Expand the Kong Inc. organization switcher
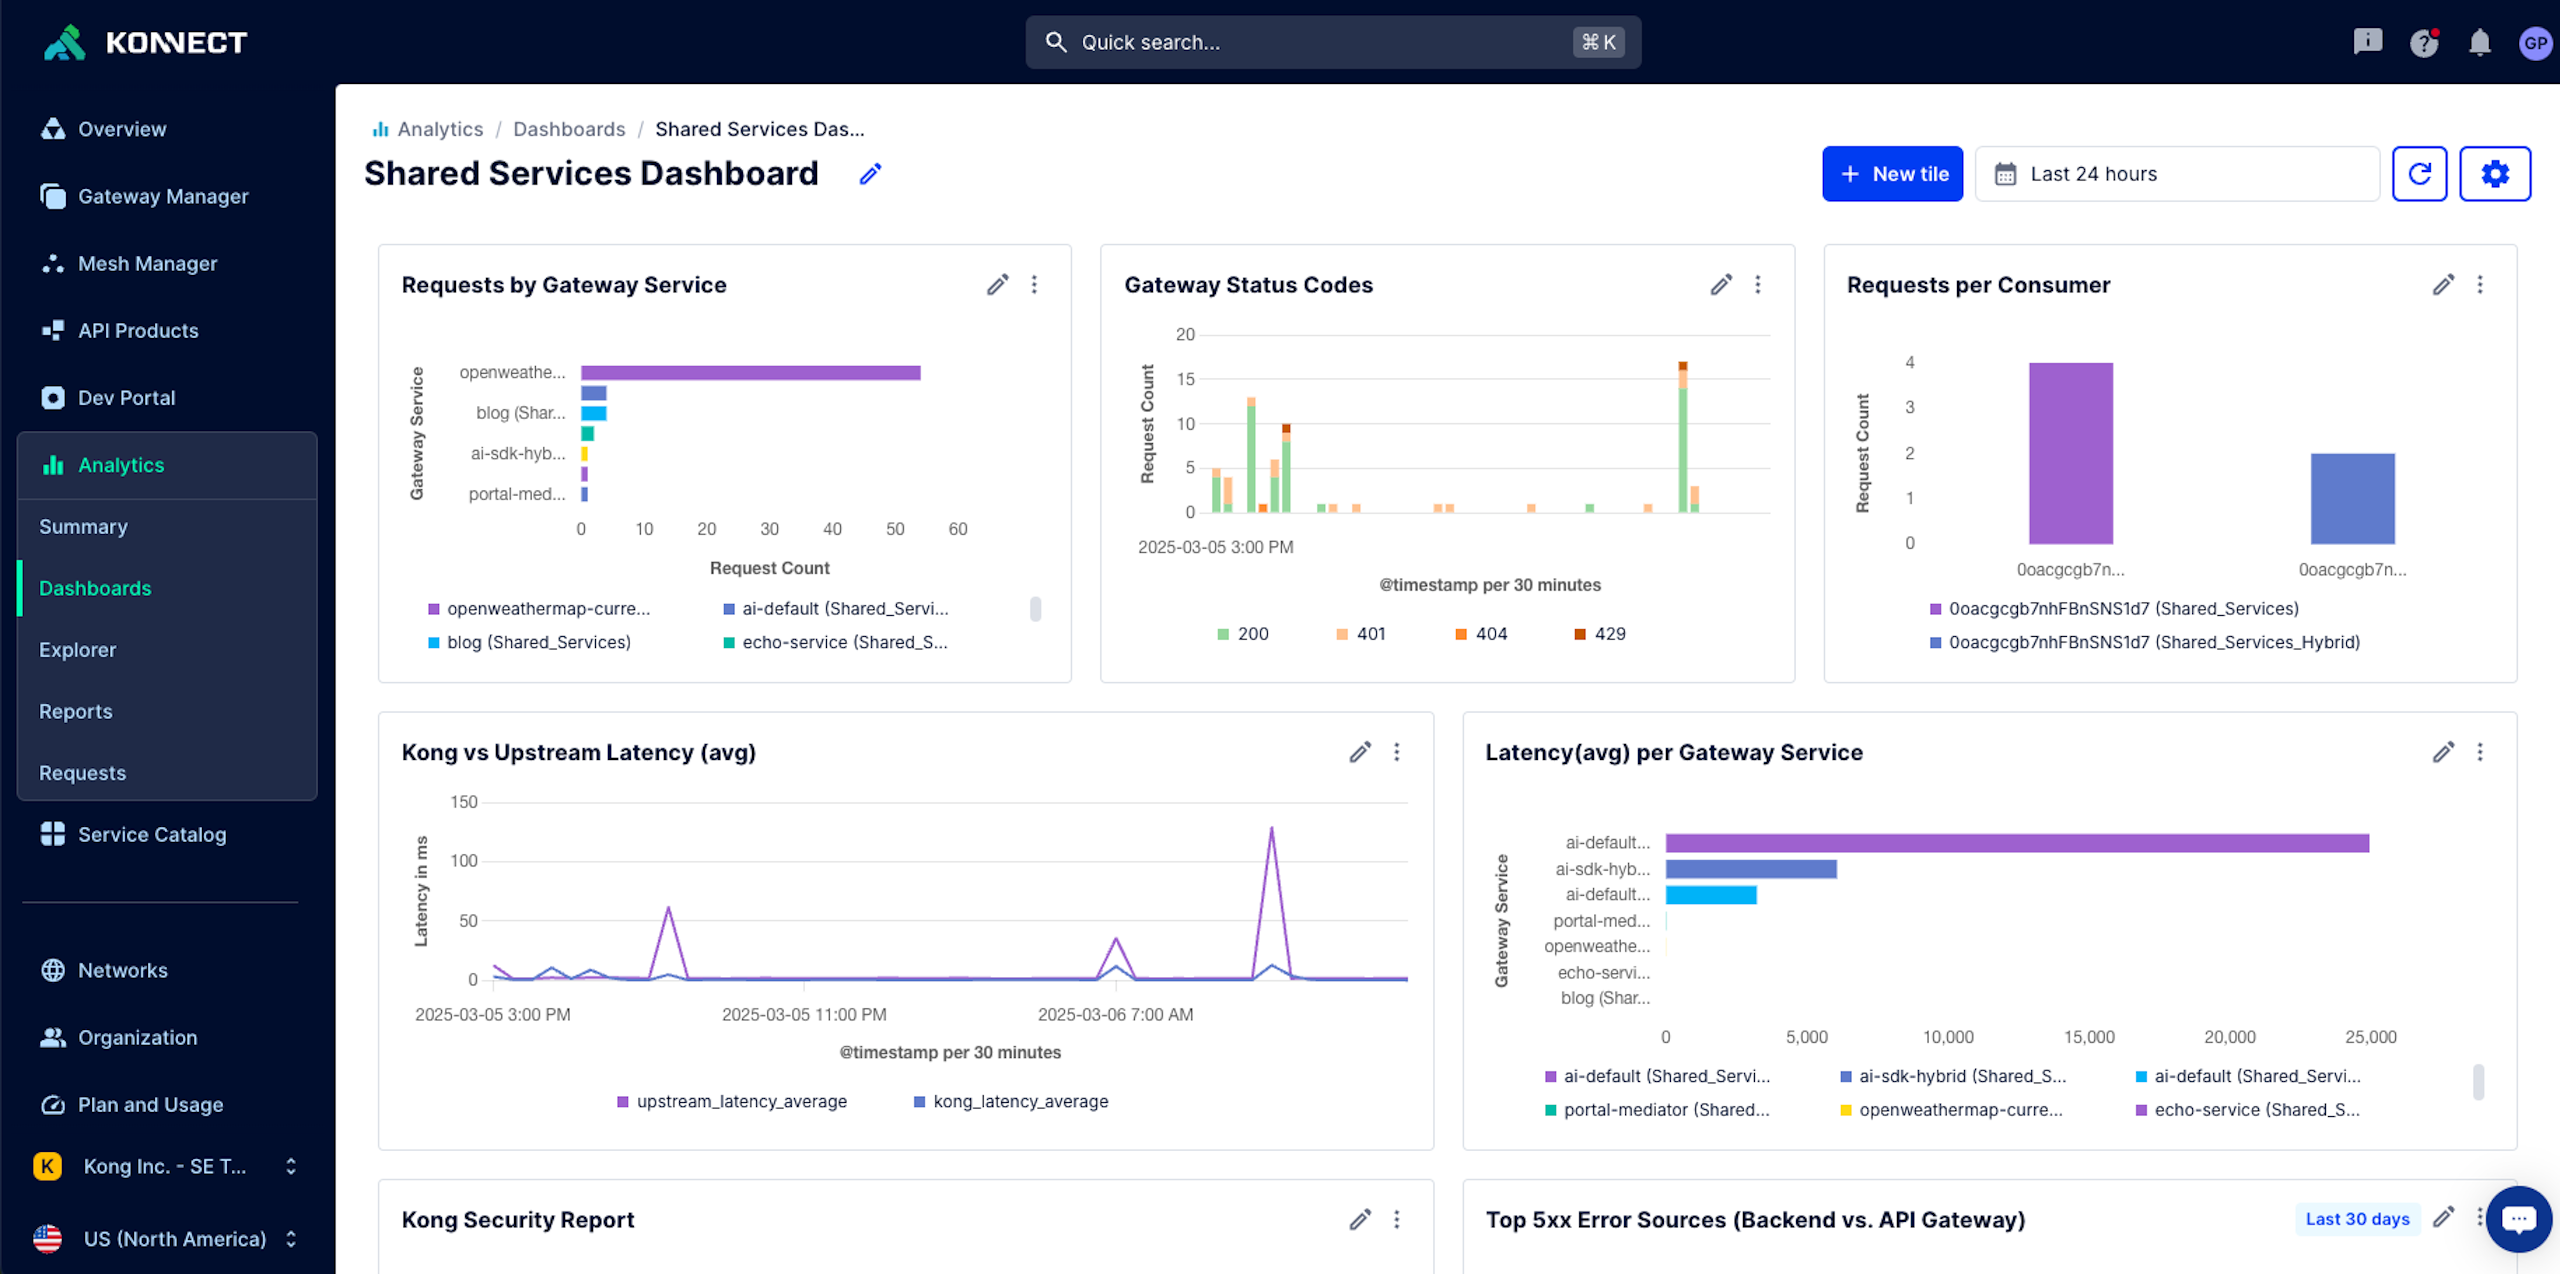This screenshot has width=2560, height=1274. pyautogui.click(x=165, y=1166)
